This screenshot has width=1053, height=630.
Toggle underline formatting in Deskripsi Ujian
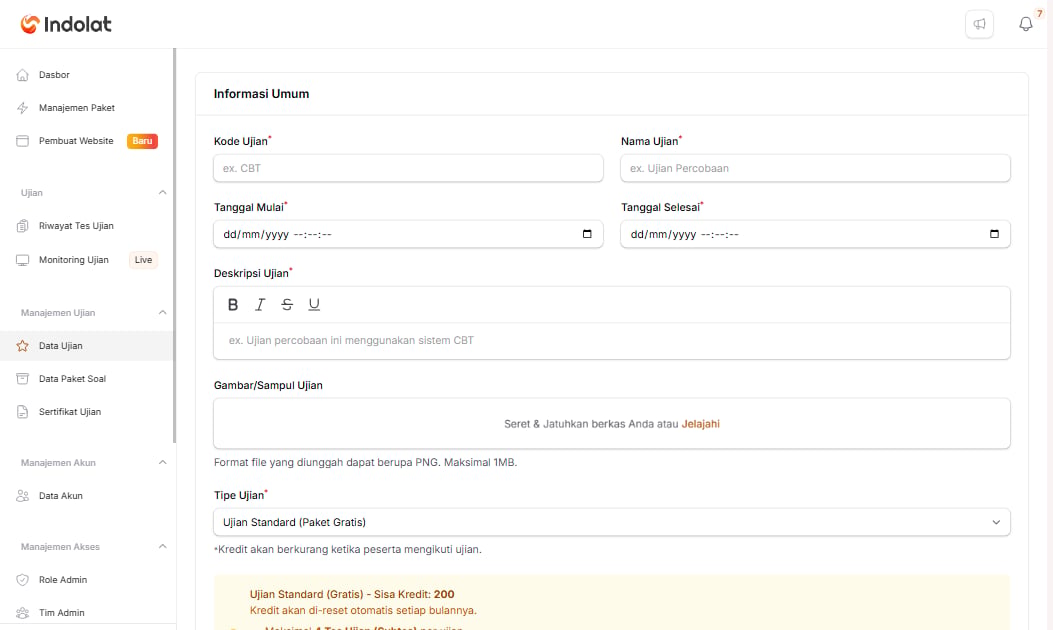click(x=314, y=305)
